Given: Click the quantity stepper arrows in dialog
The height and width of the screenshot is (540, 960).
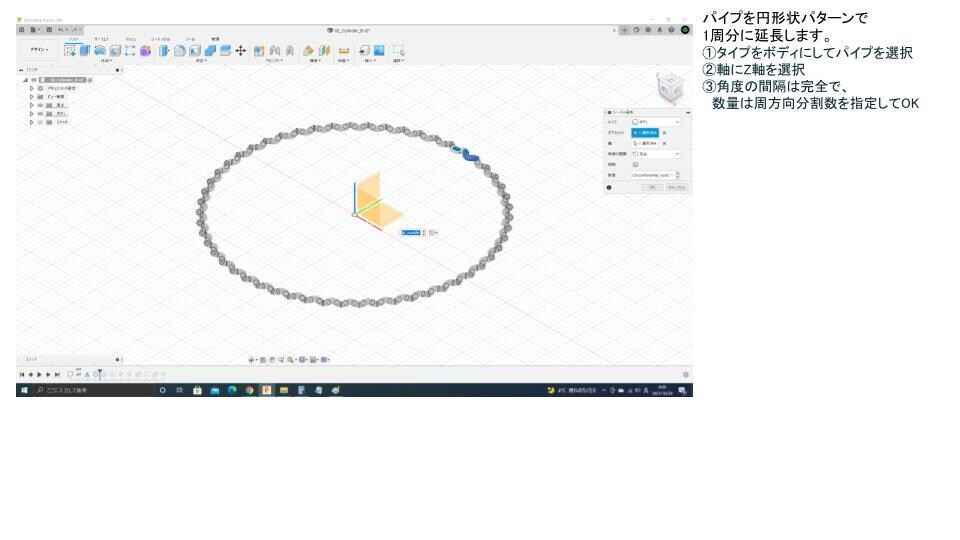Looking at the screenshot, I should click(678, 175).
